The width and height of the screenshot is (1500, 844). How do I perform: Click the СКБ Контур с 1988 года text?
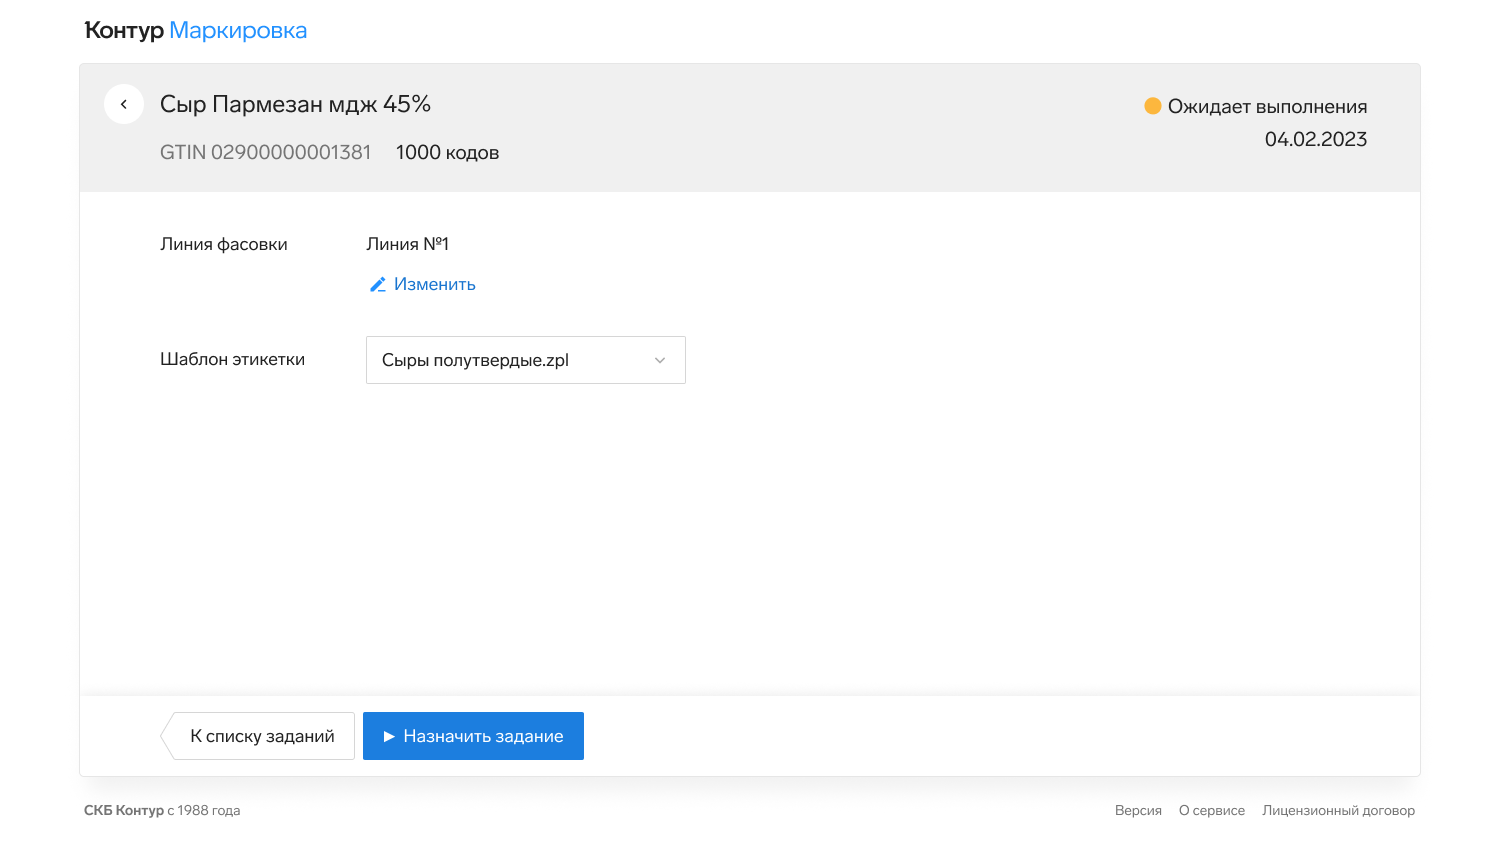(162, 811)
